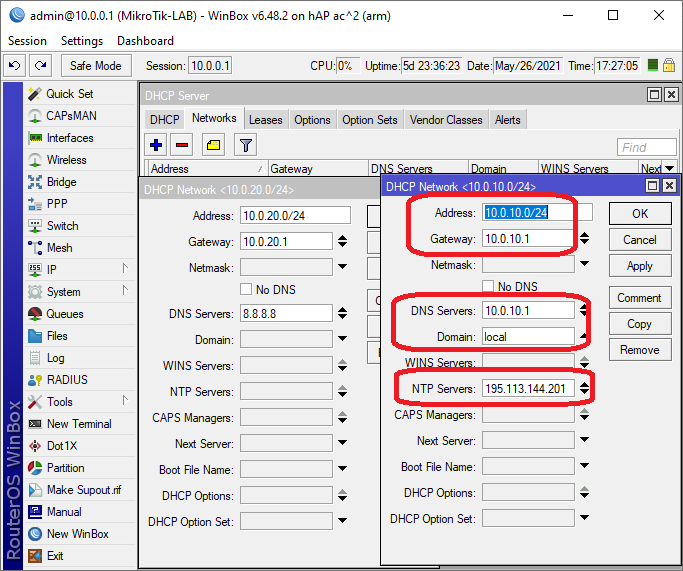Expand IP submenu in sidebar
Screen dimensions: 683x571
(125, 268)
